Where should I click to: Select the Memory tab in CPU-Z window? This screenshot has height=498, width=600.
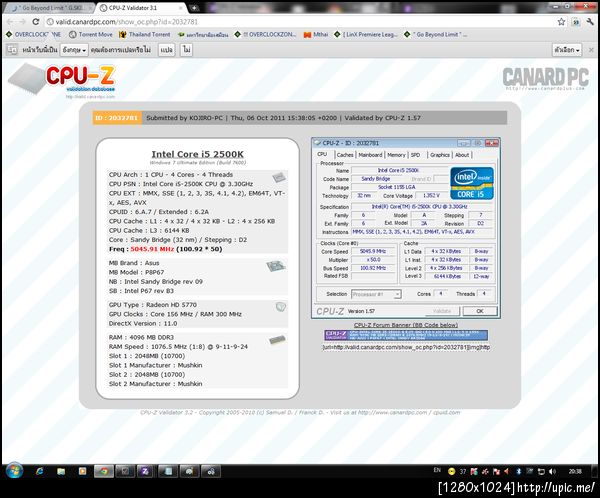[396, 155]
